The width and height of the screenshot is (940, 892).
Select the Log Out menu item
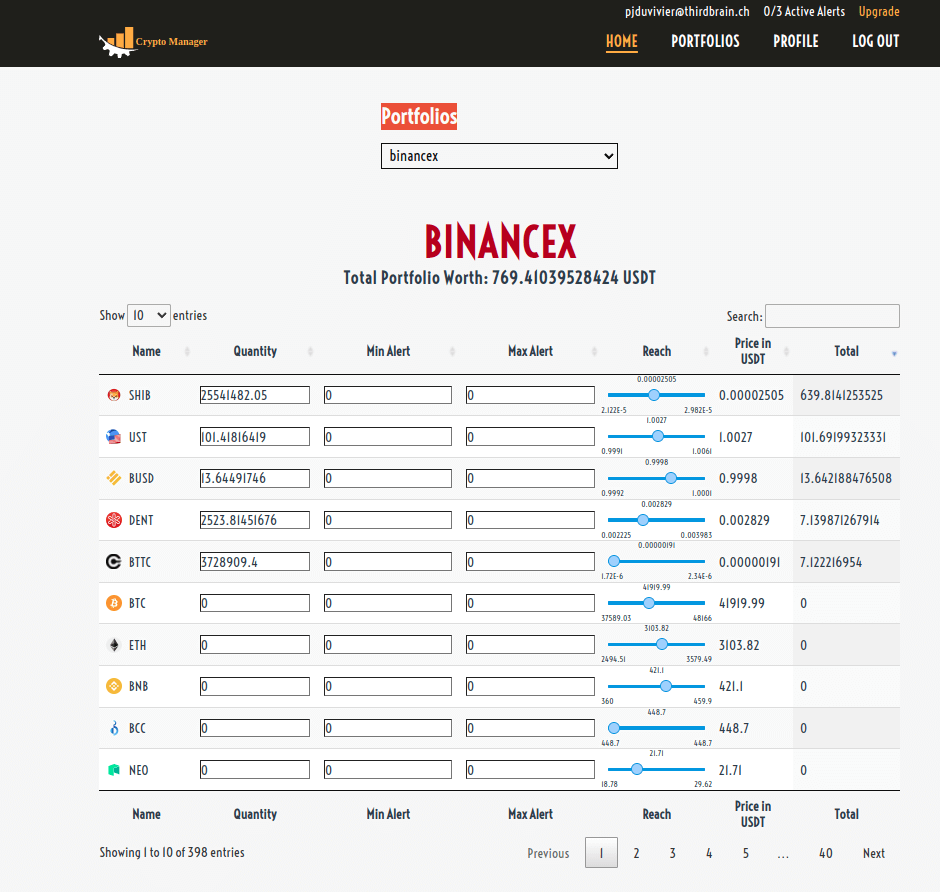point(876,41)
